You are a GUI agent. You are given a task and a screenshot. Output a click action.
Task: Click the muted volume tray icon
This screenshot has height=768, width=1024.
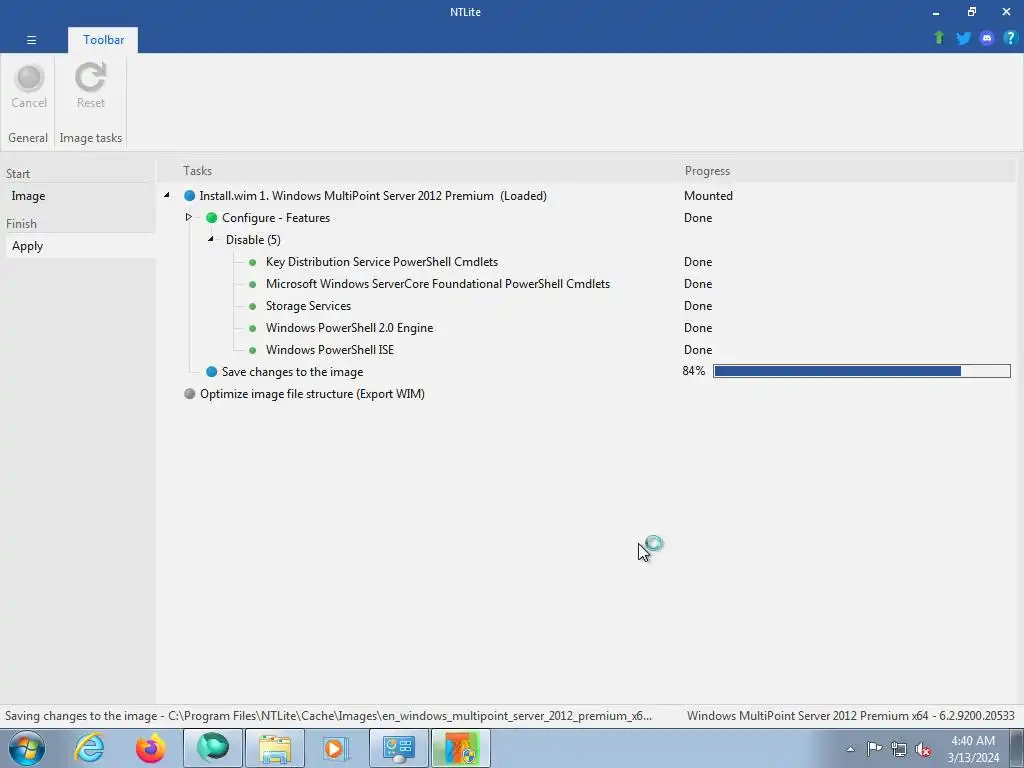coord(923,749)
